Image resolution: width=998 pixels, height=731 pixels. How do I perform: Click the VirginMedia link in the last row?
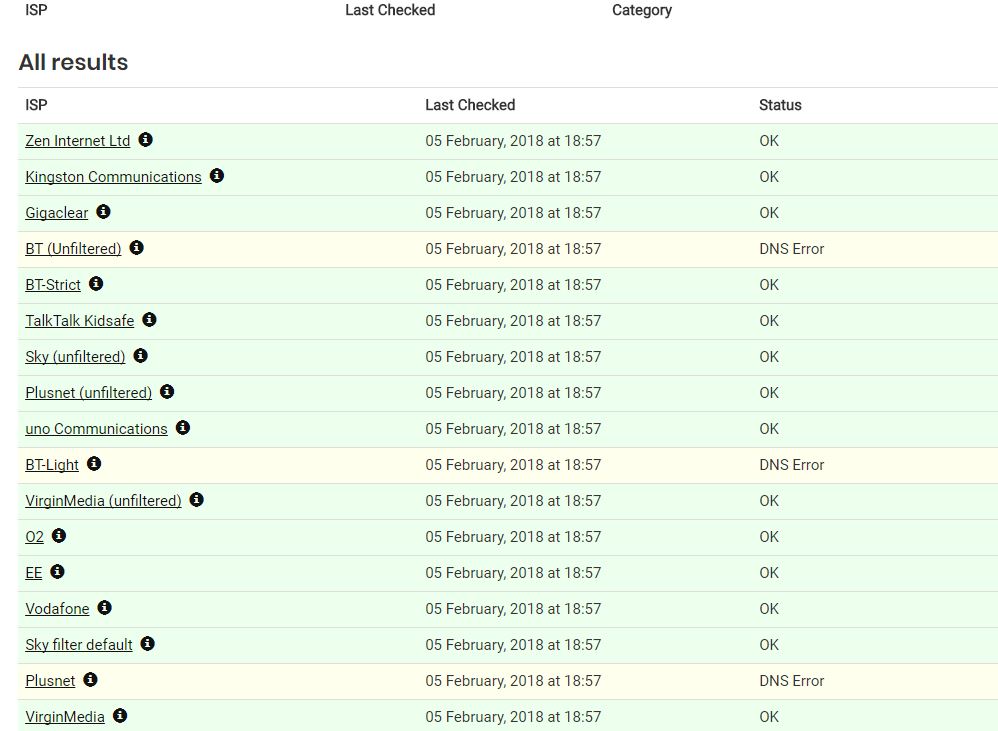(65, 717)
